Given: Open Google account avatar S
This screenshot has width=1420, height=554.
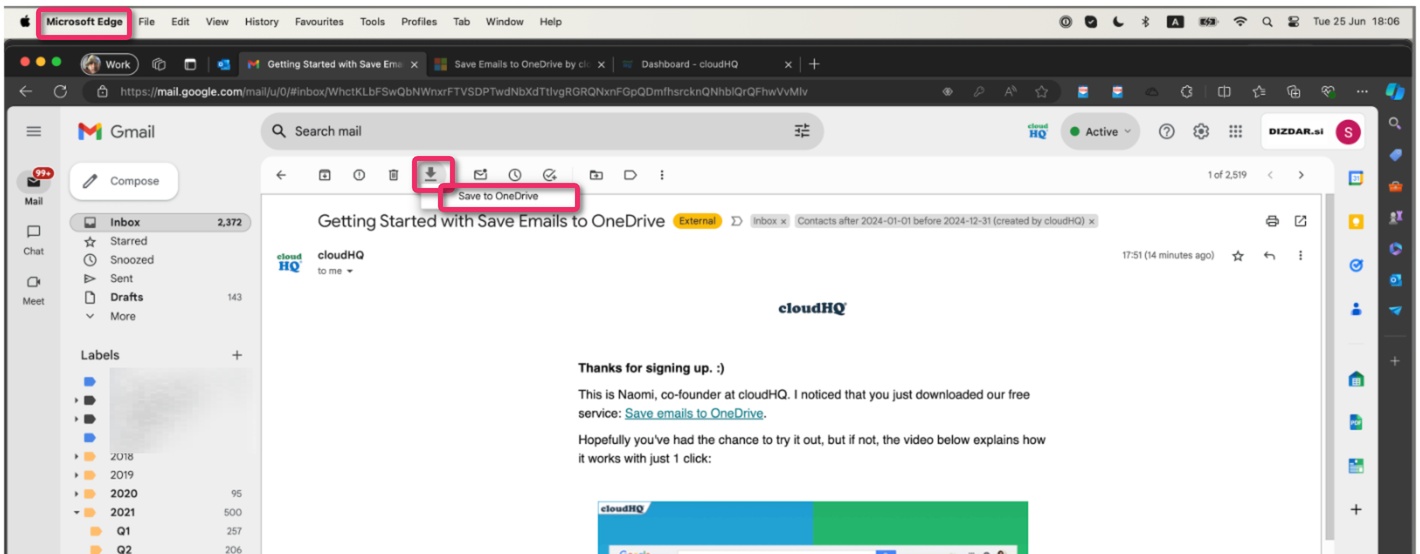Looking at the screenshot, I should click(1348, 131).
